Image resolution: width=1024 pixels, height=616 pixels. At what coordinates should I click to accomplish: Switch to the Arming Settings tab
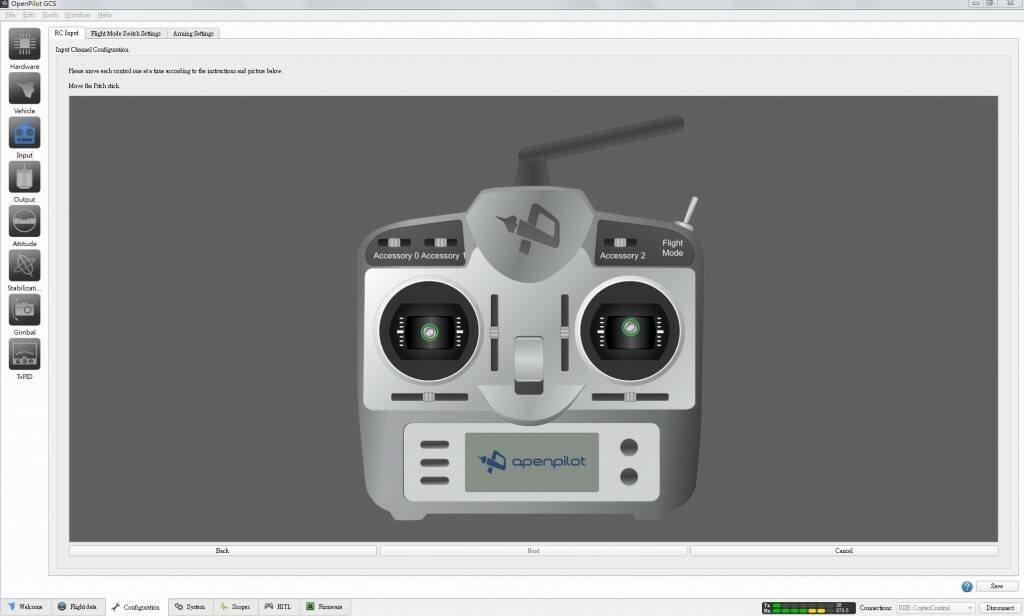(x=193, y=33)
